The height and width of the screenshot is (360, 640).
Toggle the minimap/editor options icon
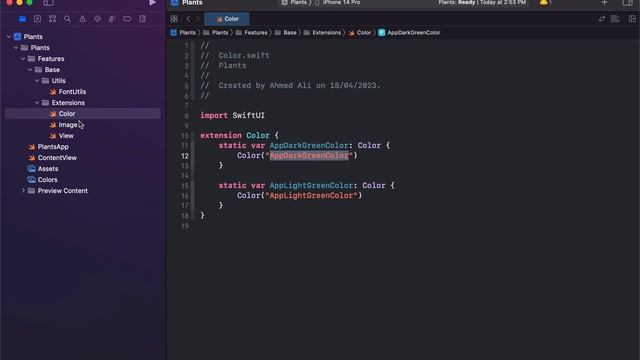(615, 19)
